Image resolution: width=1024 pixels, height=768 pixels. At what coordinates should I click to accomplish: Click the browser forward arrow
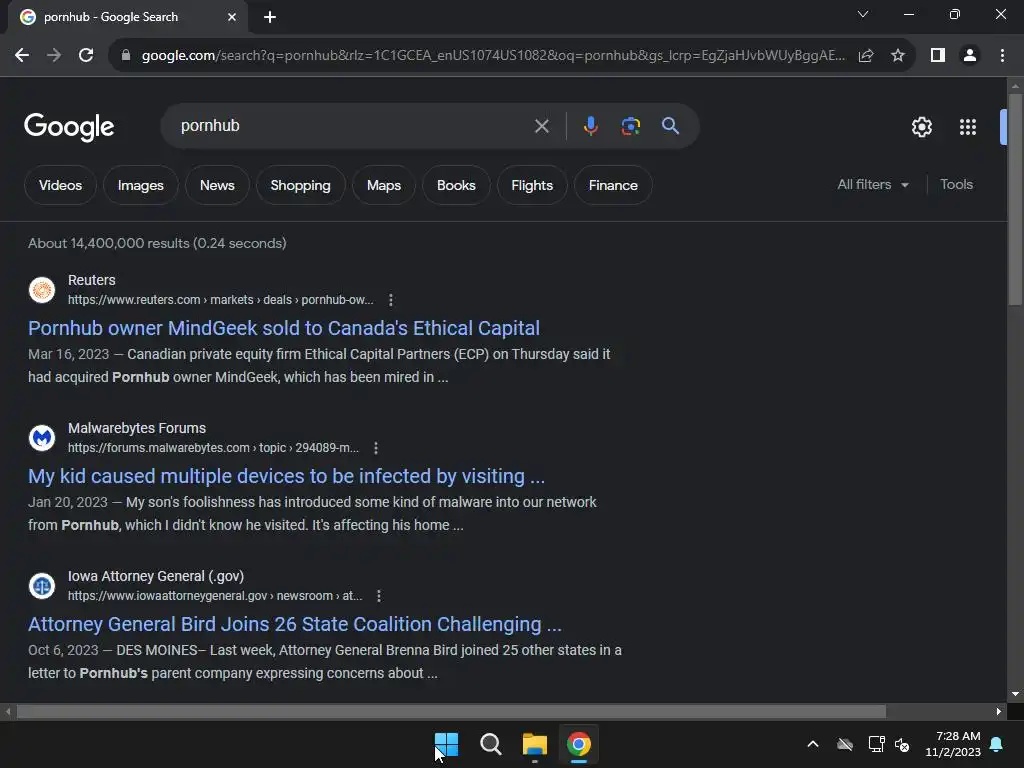(54, 56)
